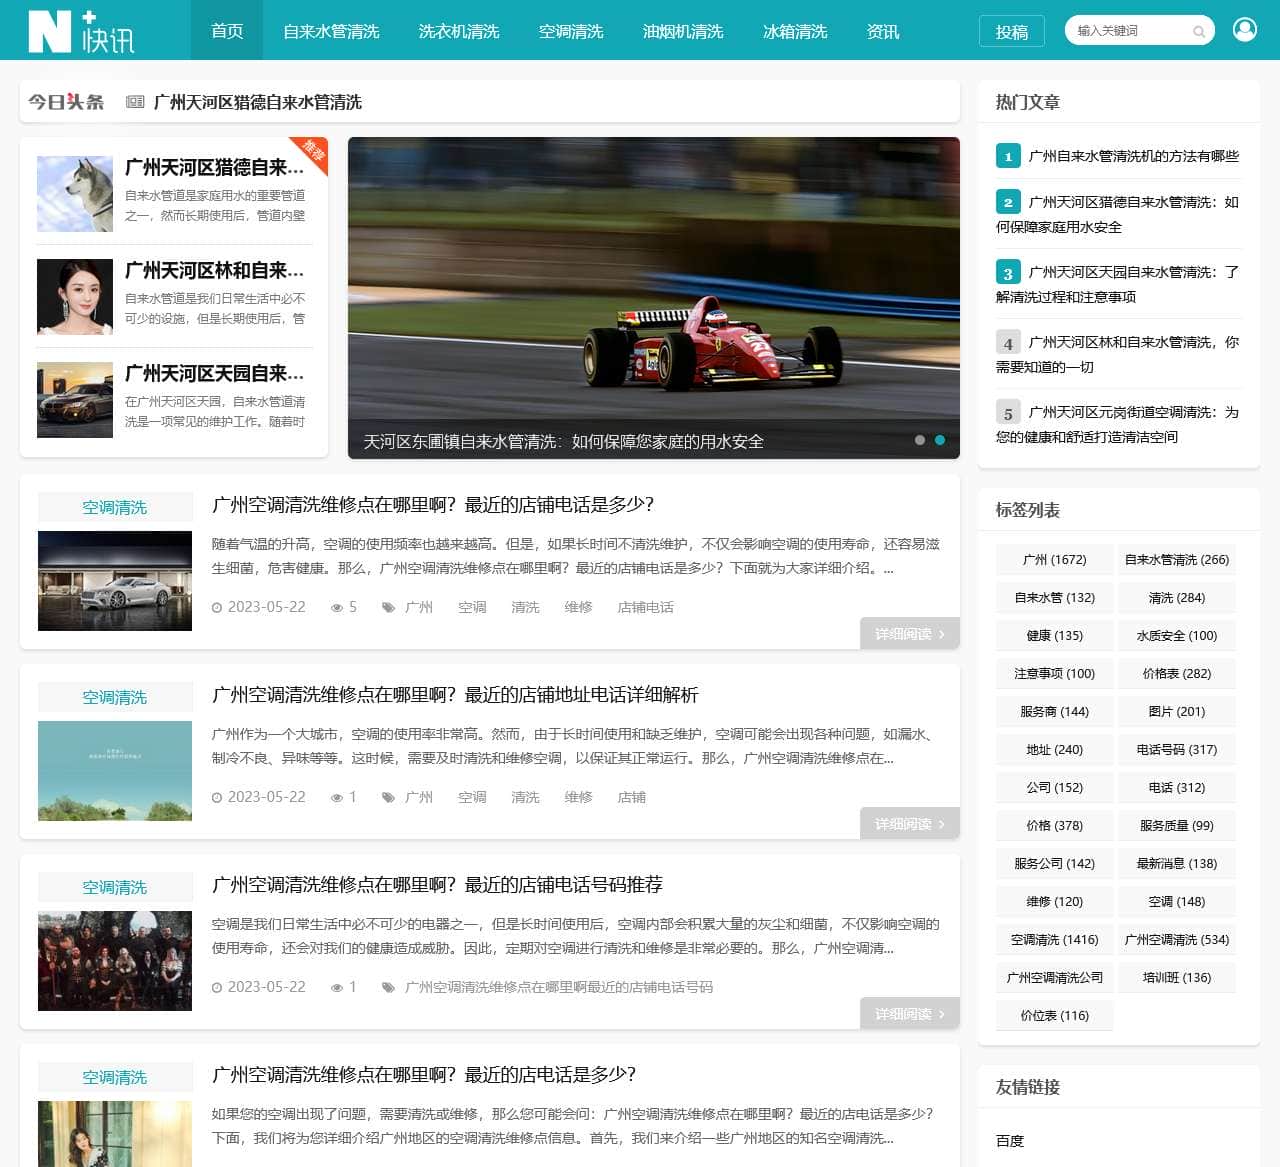The height and width of the screenshot is (1167, 1280).
Task: Click the newspaper icon beside 今日头条
Action: point(135,102)
